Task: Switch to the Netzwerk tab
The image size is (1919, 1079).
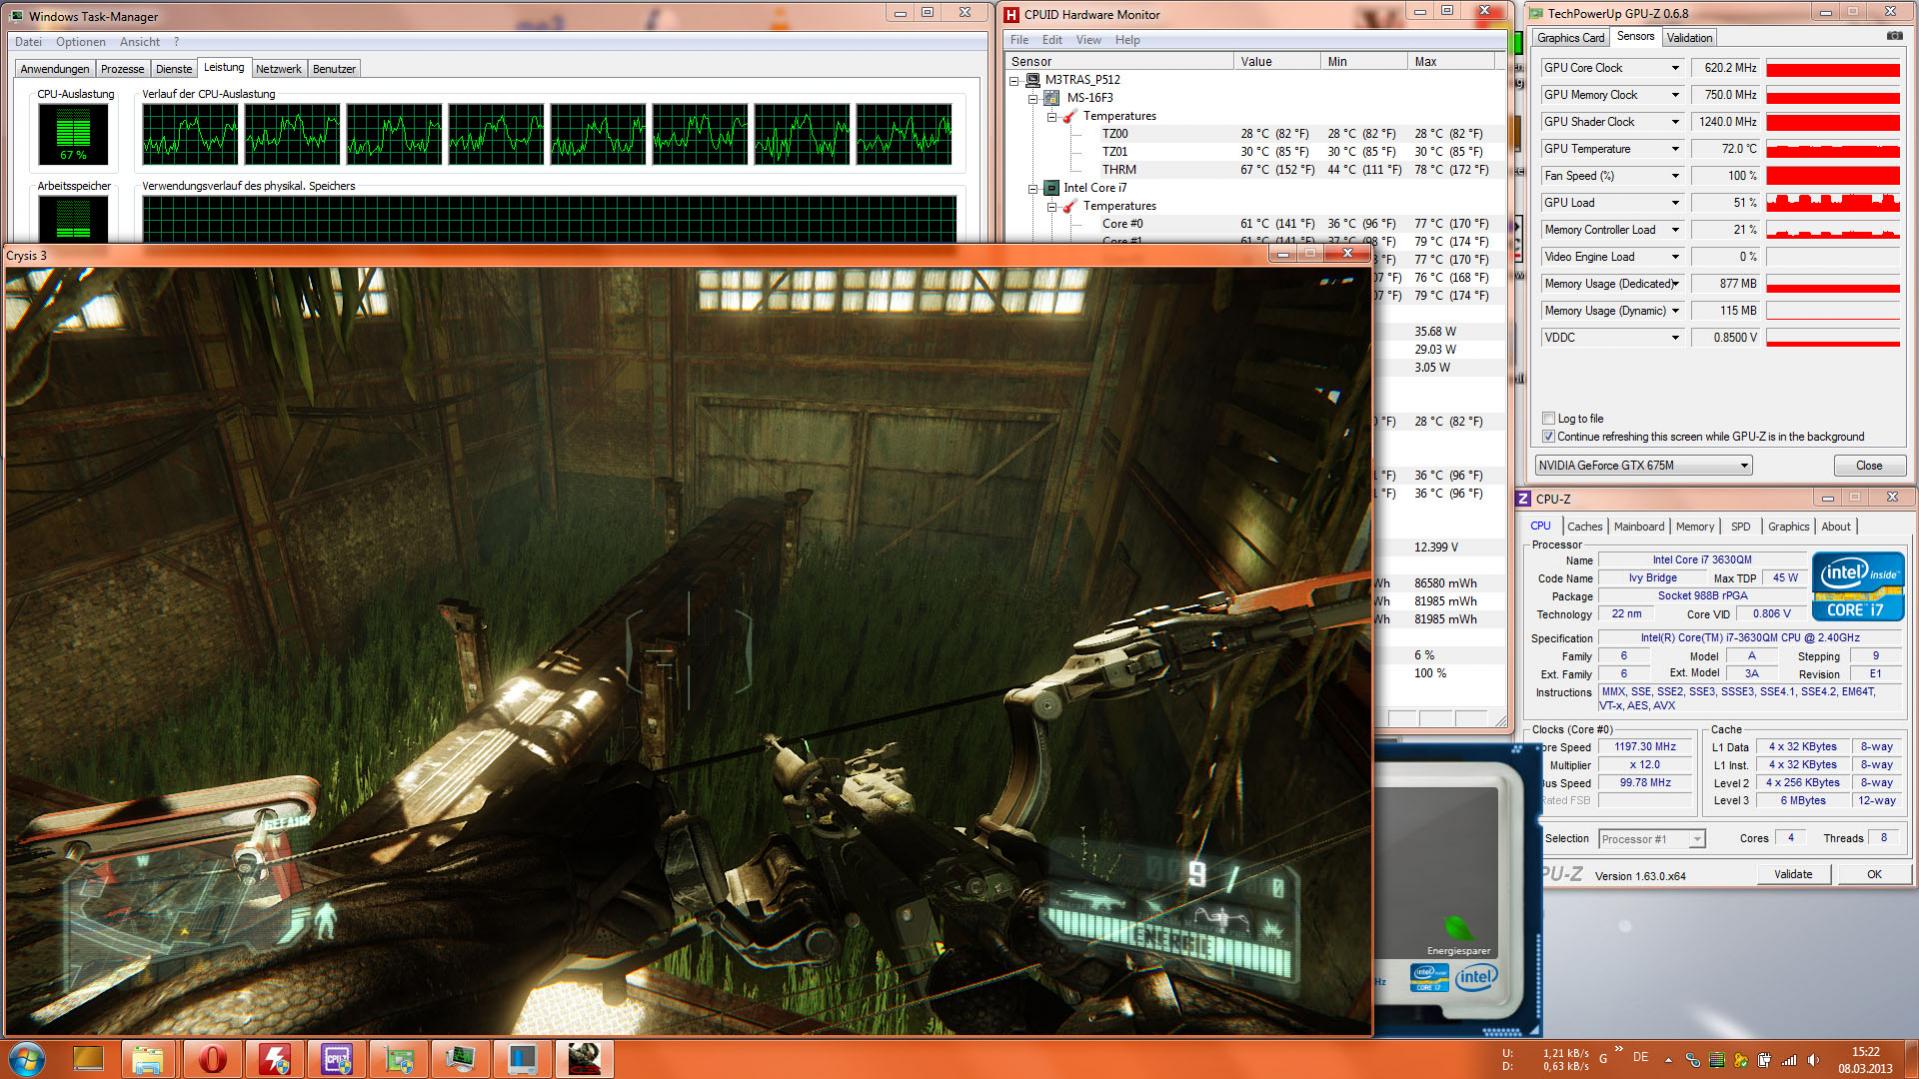Action: point(278,69)
